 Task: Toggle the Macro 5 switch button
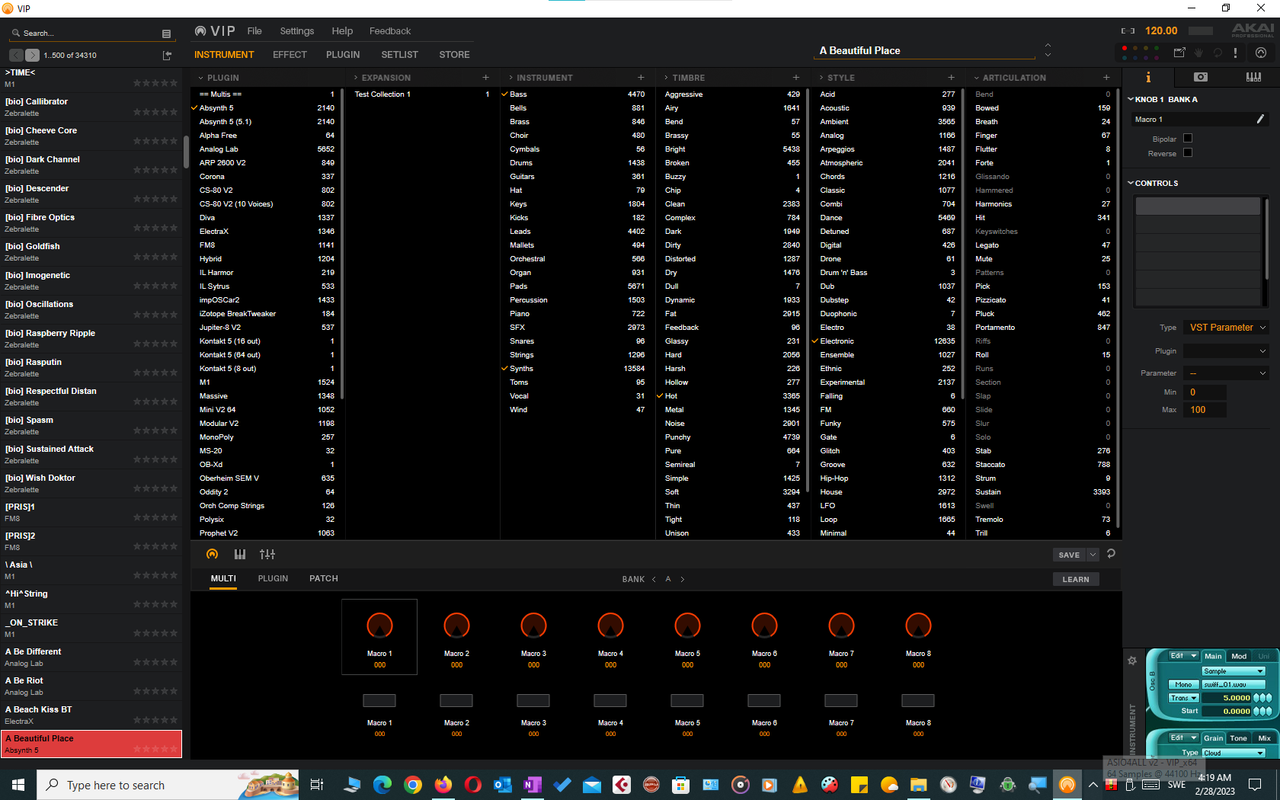pyautogui.click(x=687, y=701)
